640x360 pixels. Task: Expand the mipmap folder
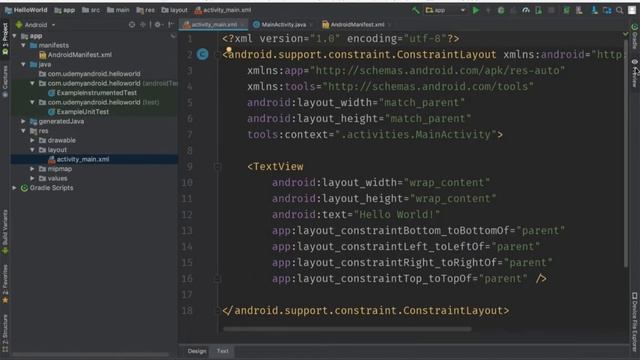[33, 169]
